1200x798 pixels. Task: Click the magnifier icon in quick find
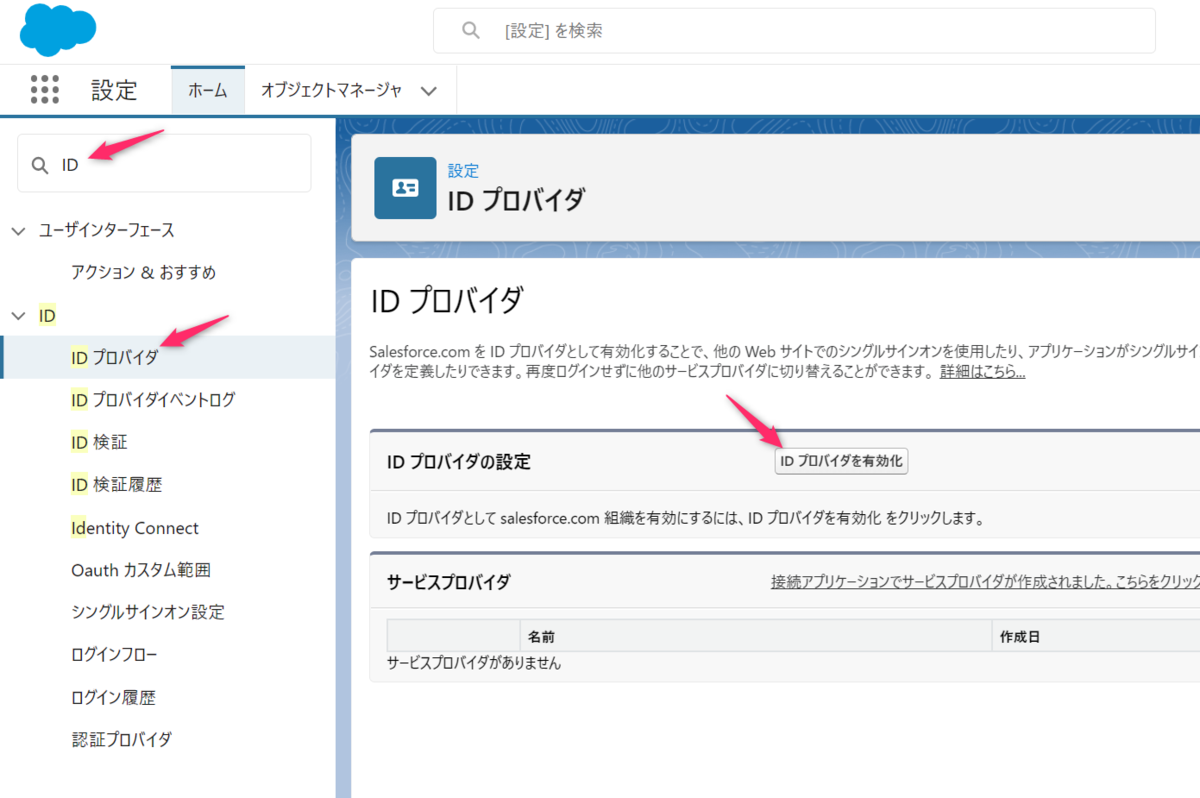tap(40, 163)
